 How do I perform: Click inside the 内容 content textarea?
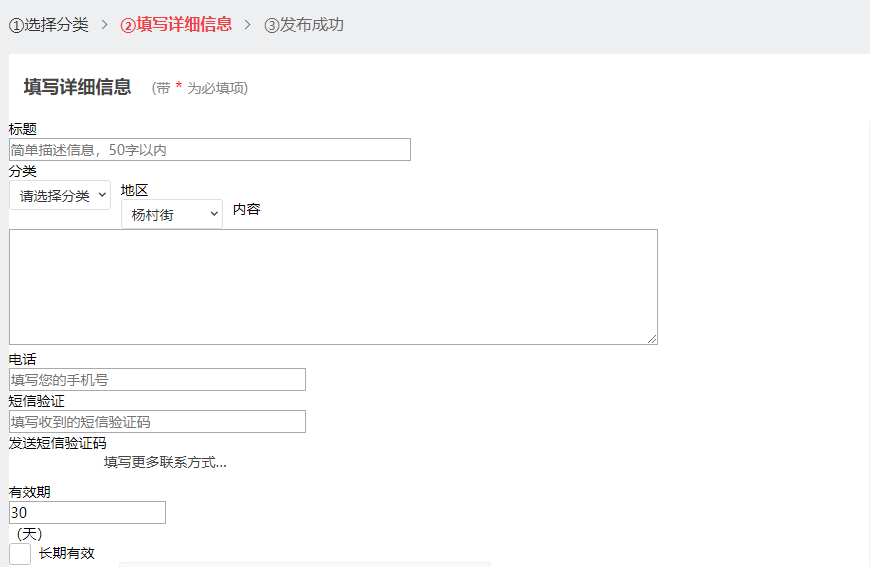click(333, 287)
